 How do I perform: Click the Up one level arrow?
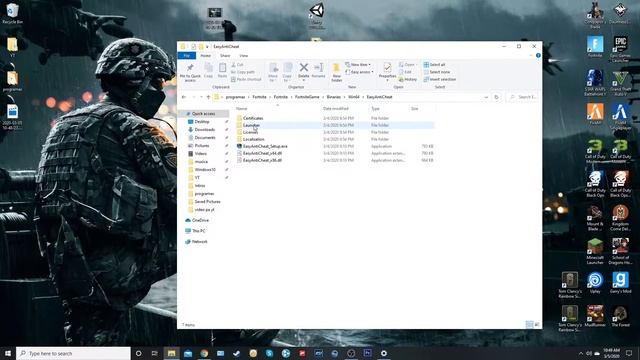[208, 97]
